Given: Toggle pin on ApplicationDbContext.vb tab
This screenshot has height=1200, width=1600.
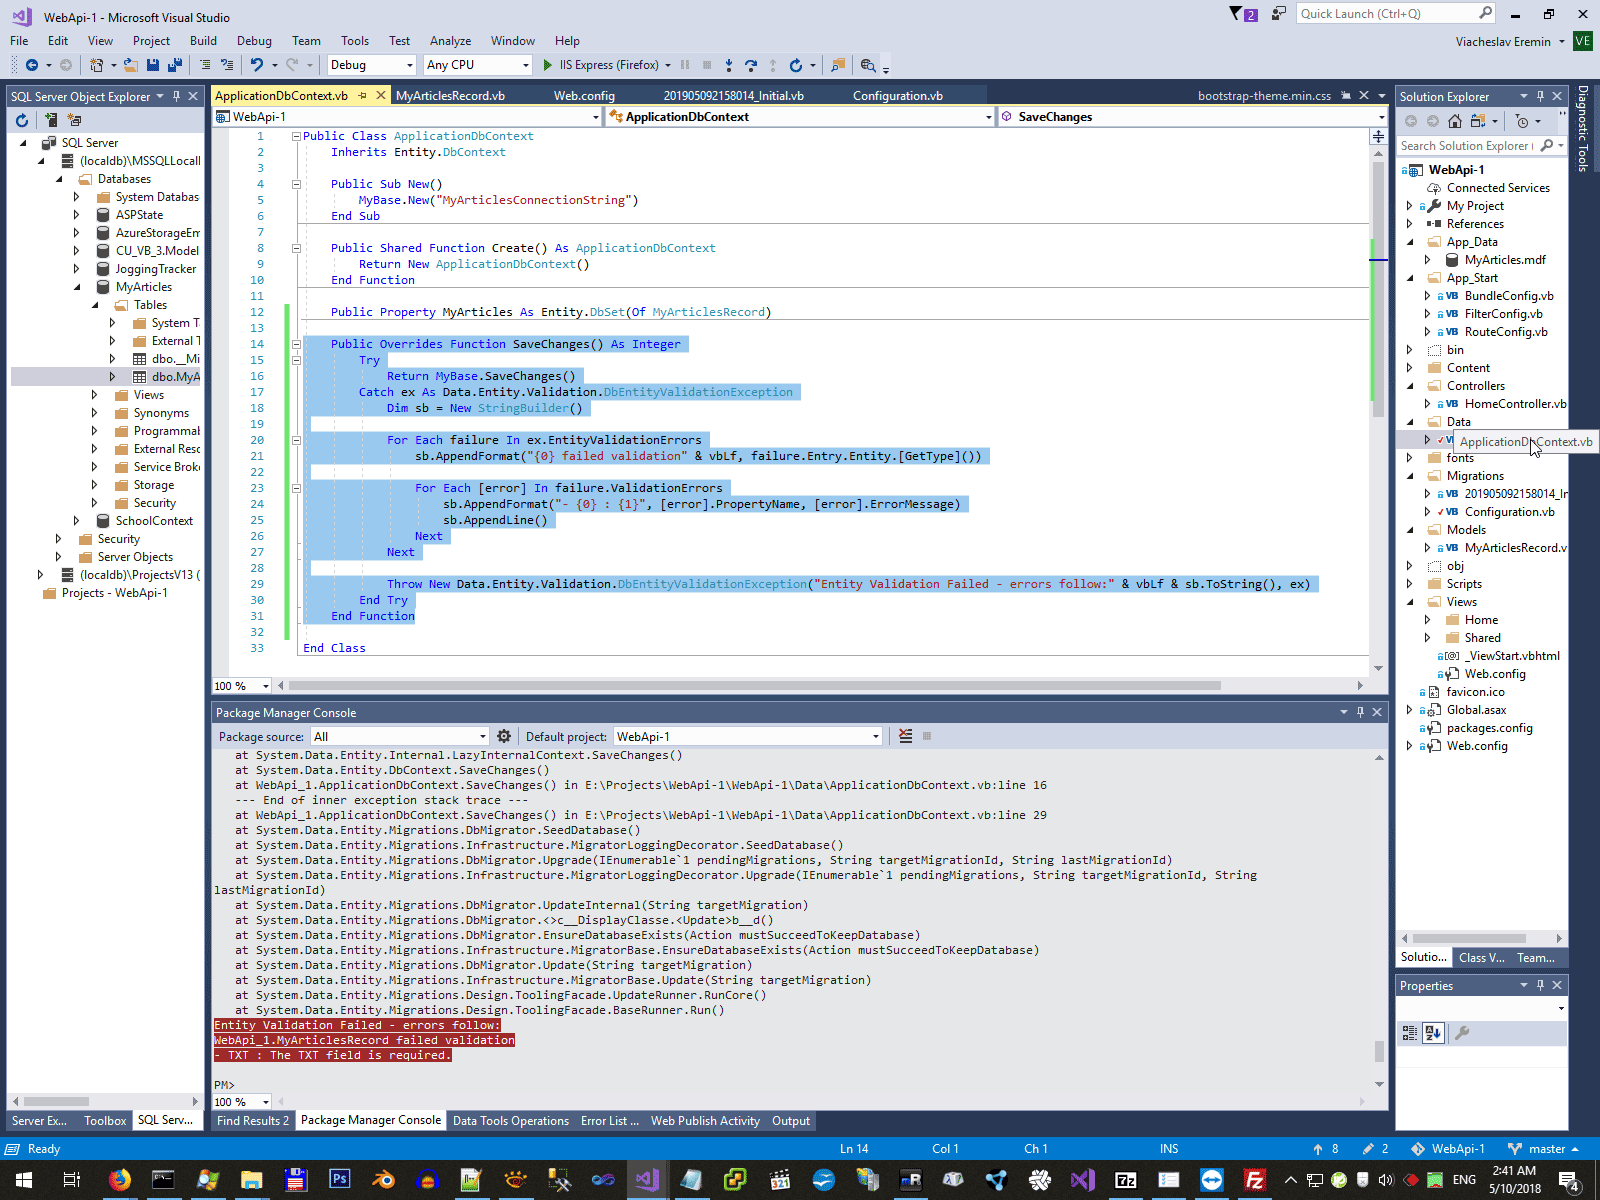Looking at the screenshot, I should point(363,96).
